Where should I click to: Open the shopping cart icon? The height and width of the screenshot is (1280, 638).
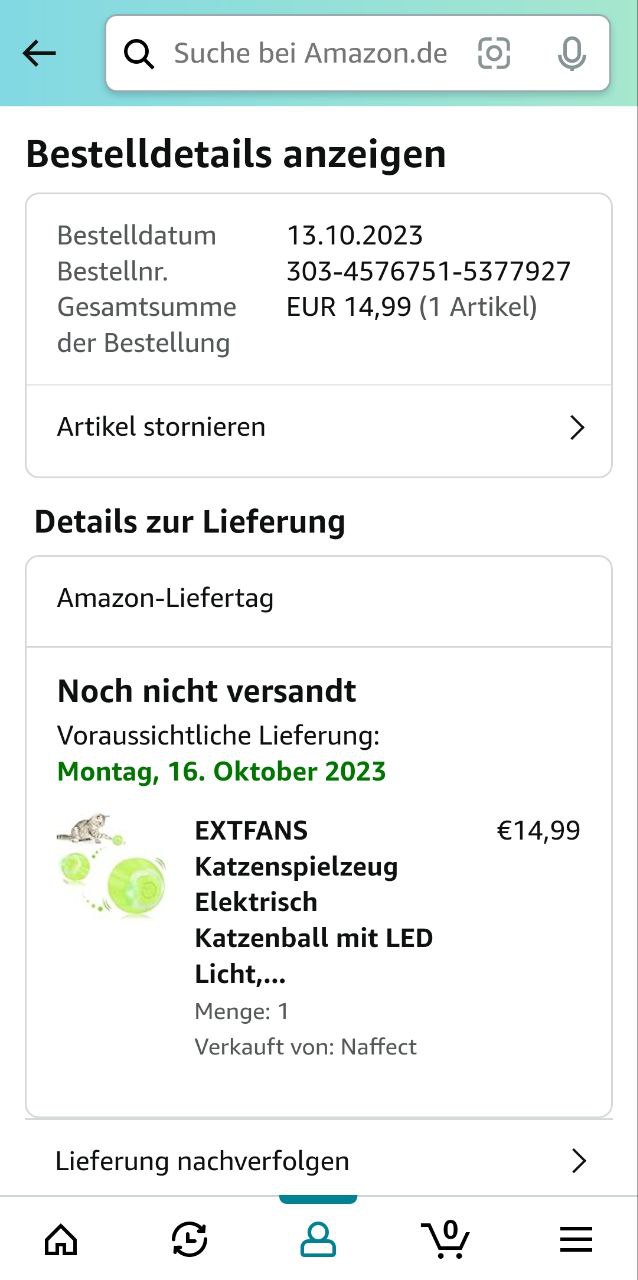pos(446,1240)
